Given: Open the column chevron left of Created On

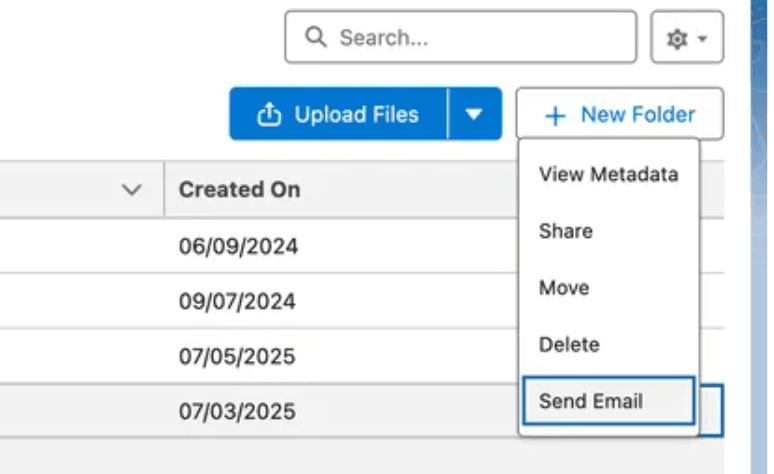Looking at the screenshot, I should click(x=131, y=189).
